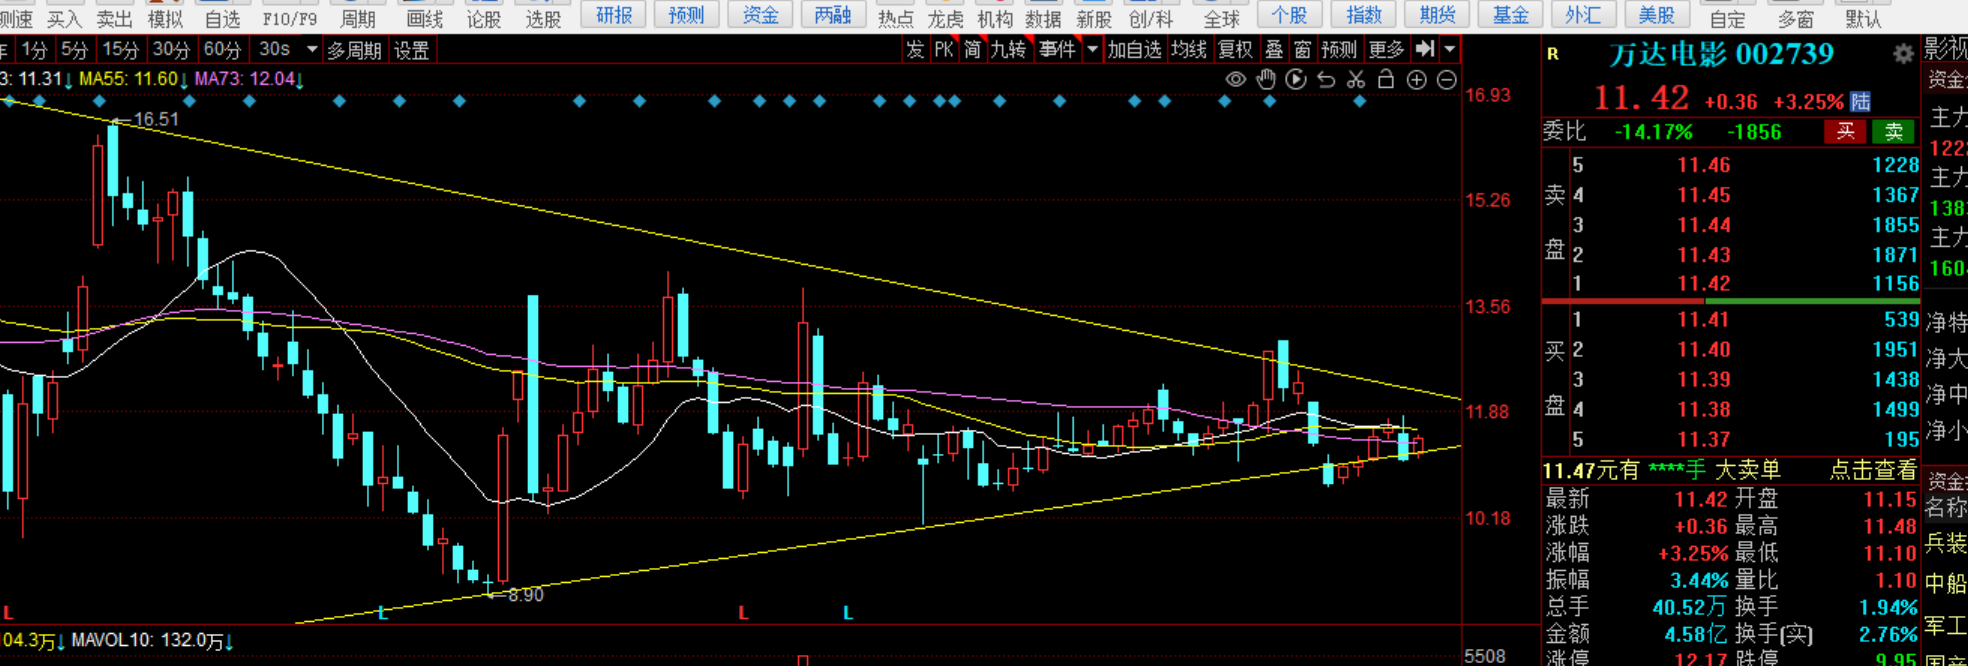Click the 复权 adjustment button

pyautogui.click(x=1235, y=49)
